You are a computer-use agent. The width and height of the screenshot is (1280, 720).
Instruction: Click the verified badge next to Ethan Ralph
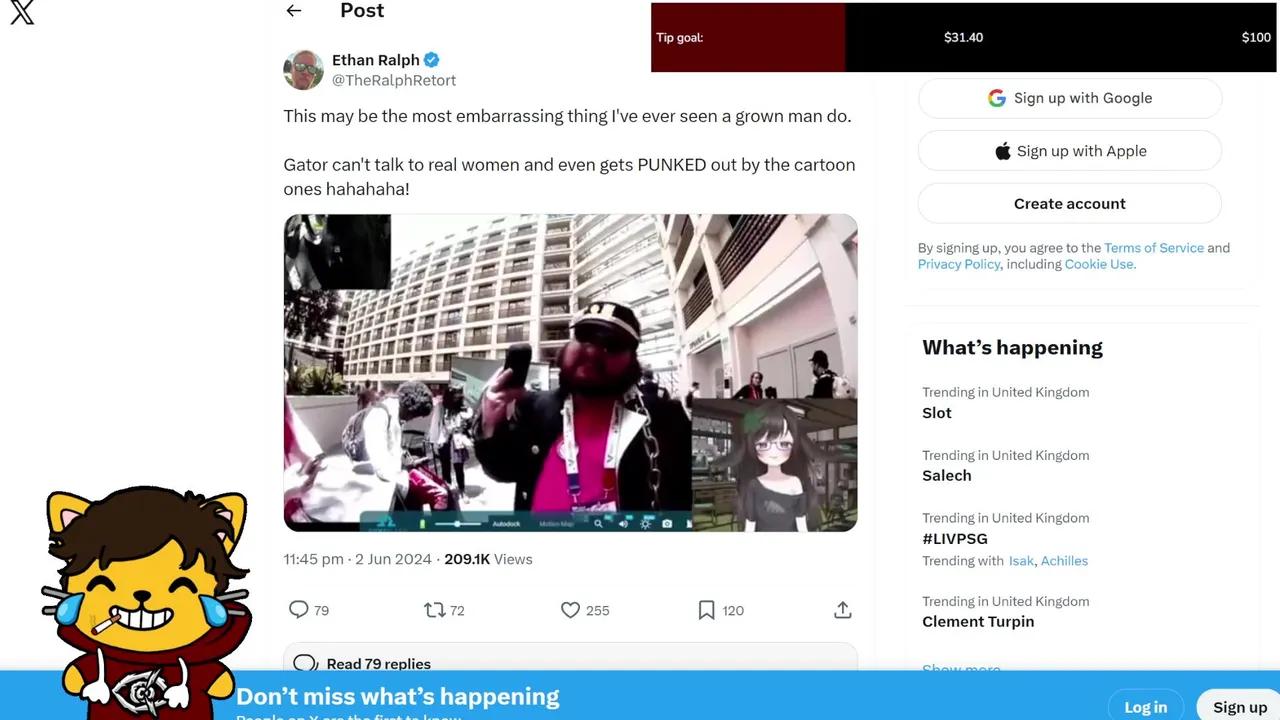tap(432, 60)
